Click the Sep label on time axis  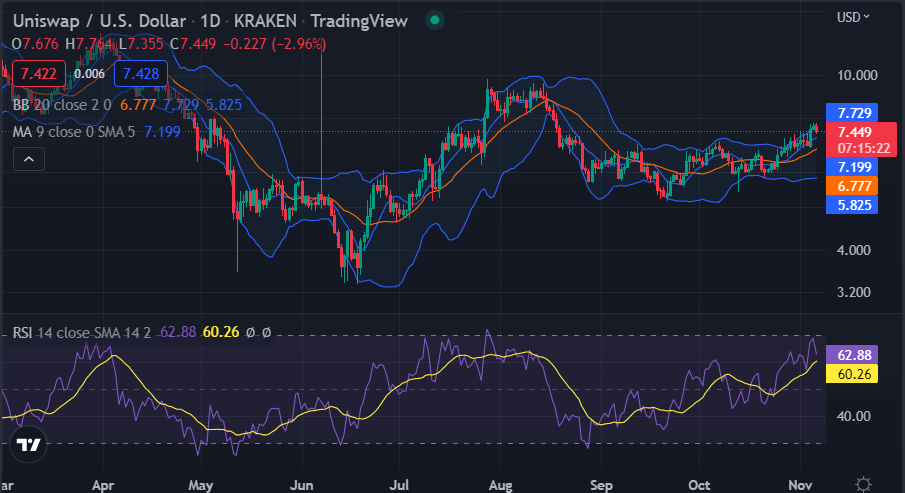coord(601,485)
